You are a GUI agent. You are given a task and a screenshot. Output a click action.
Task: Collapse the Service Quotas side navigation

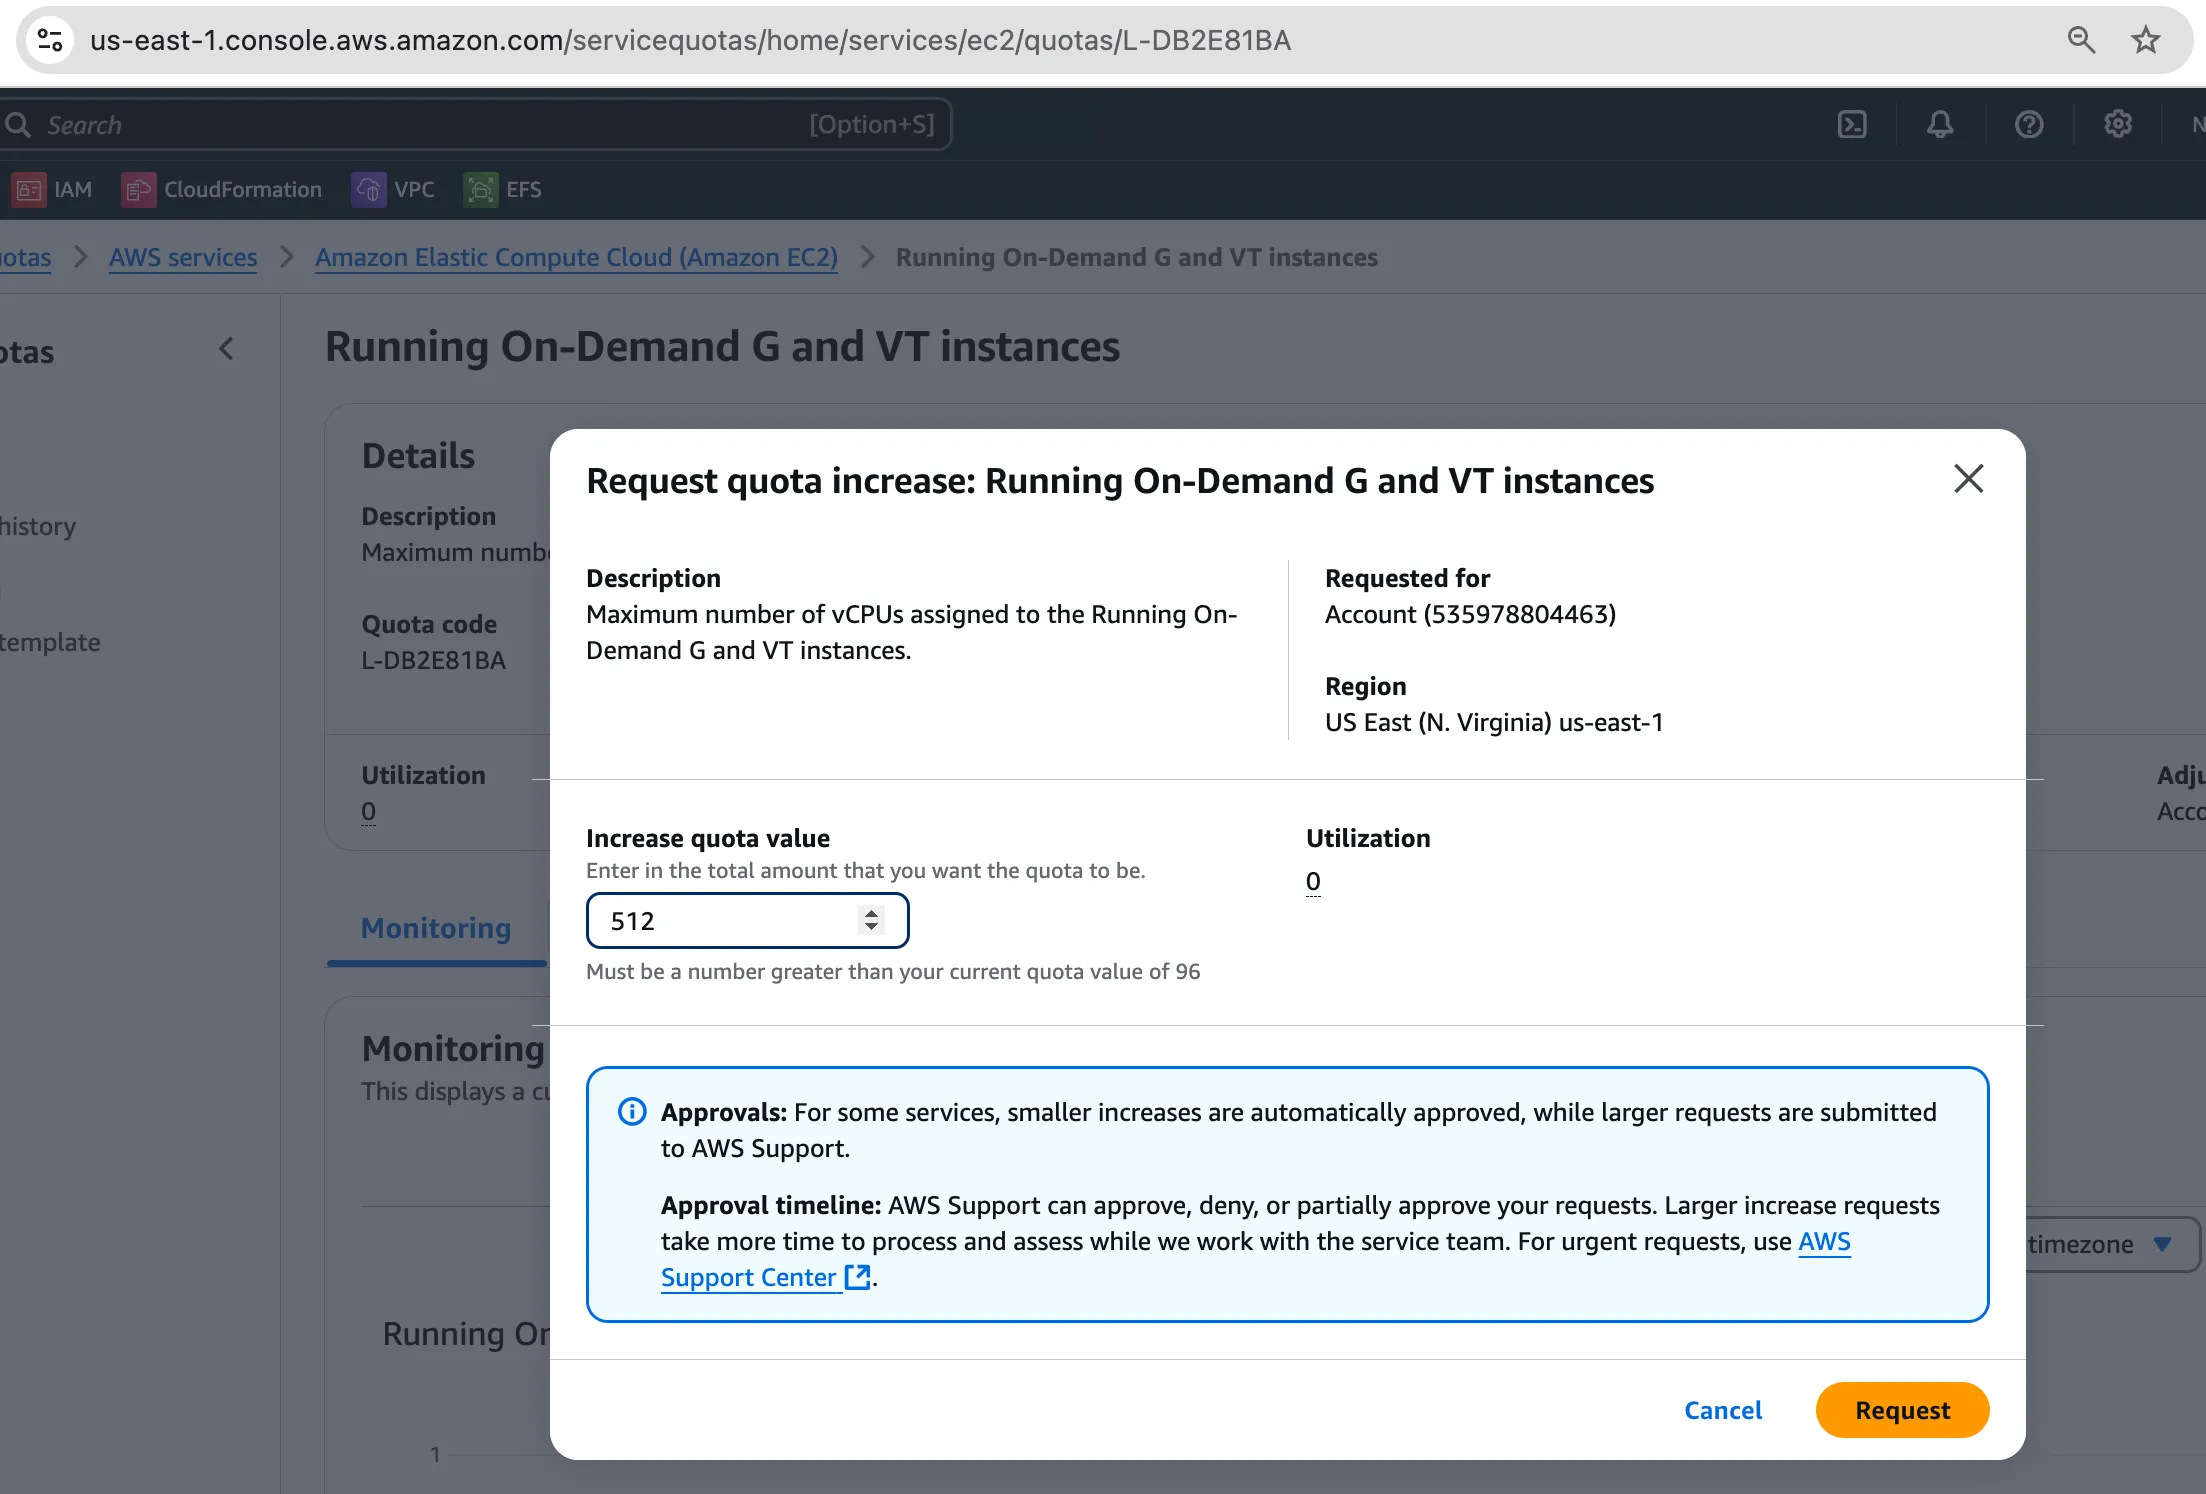(226, 349)
